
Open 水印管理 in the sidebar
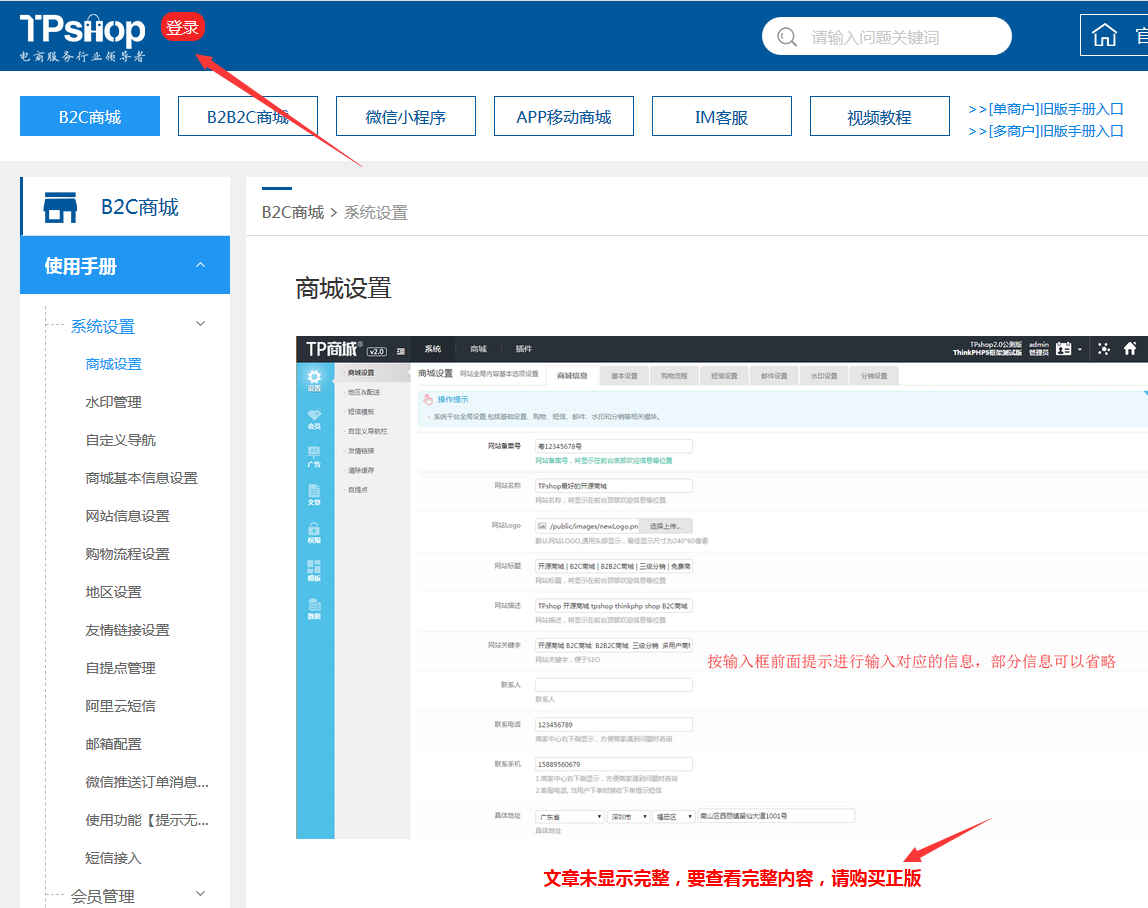114,402
